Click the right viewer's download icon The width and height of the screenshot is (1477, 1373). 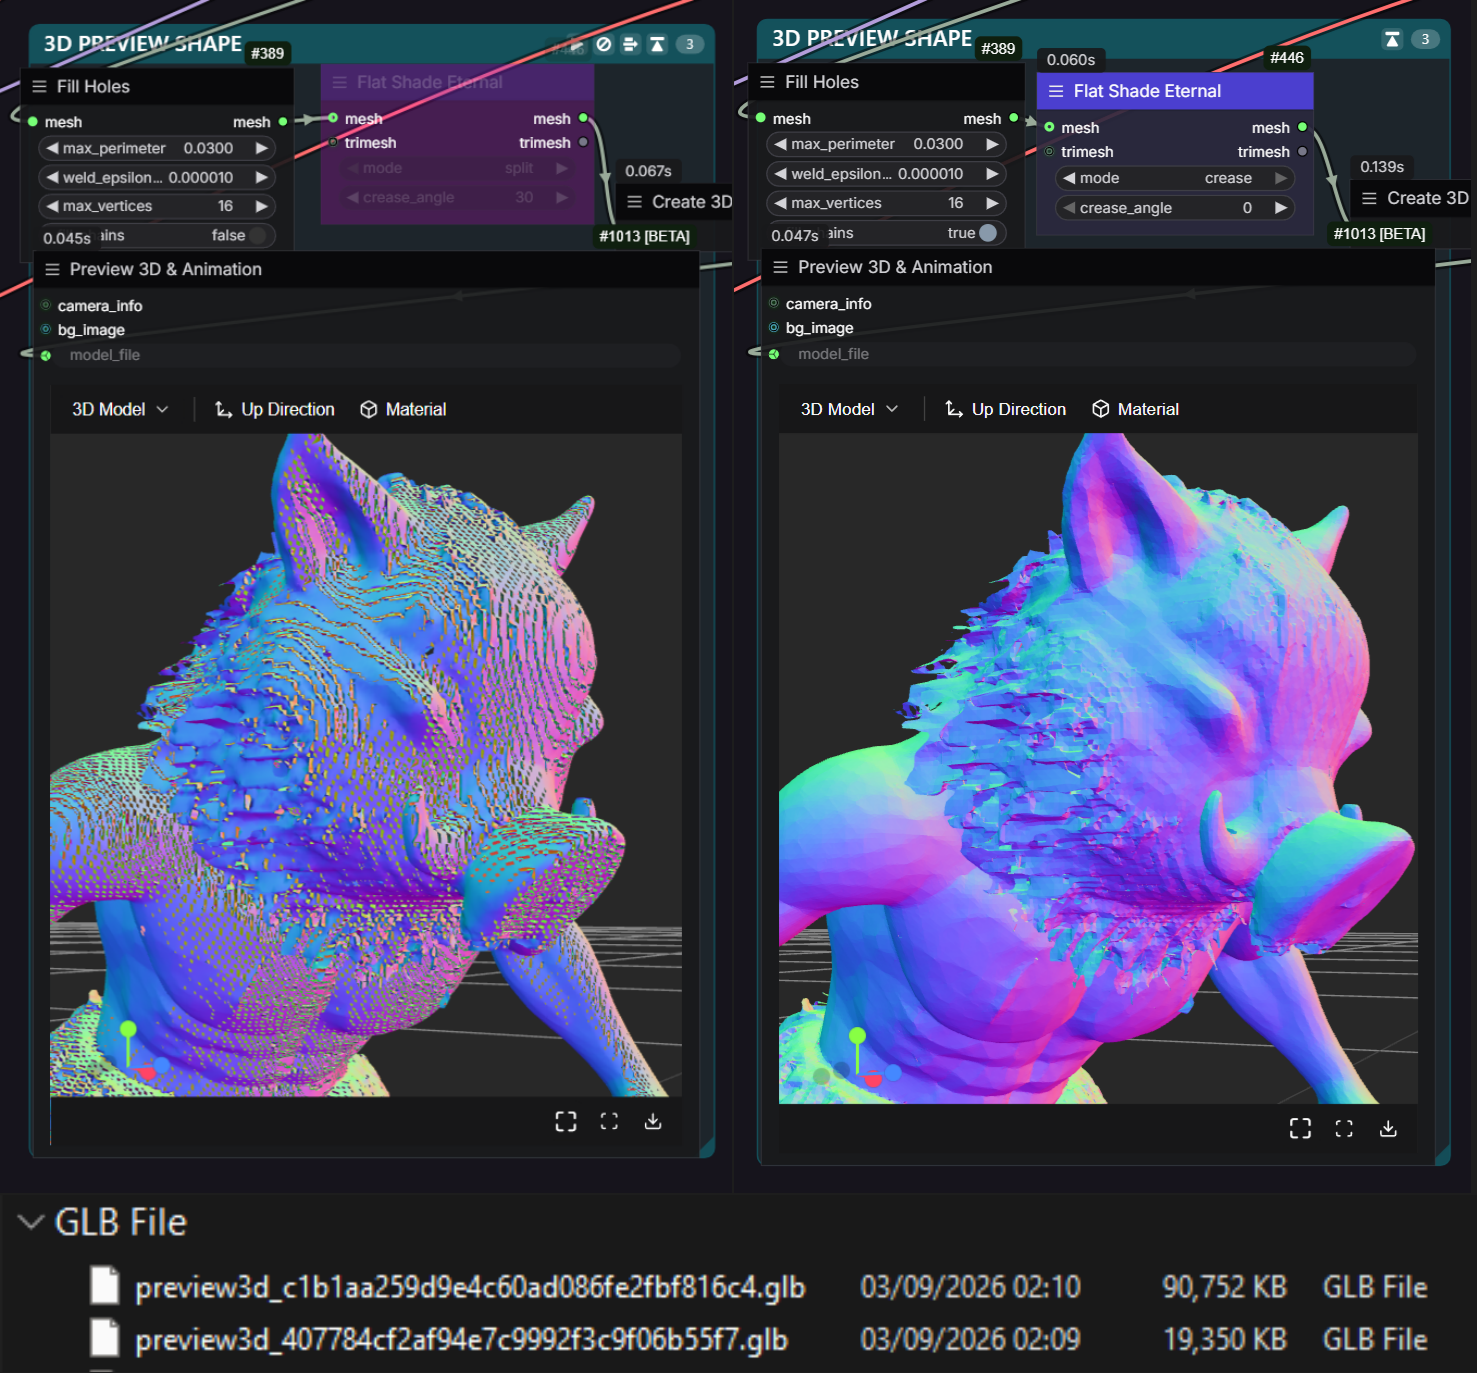(1388, 1128)
